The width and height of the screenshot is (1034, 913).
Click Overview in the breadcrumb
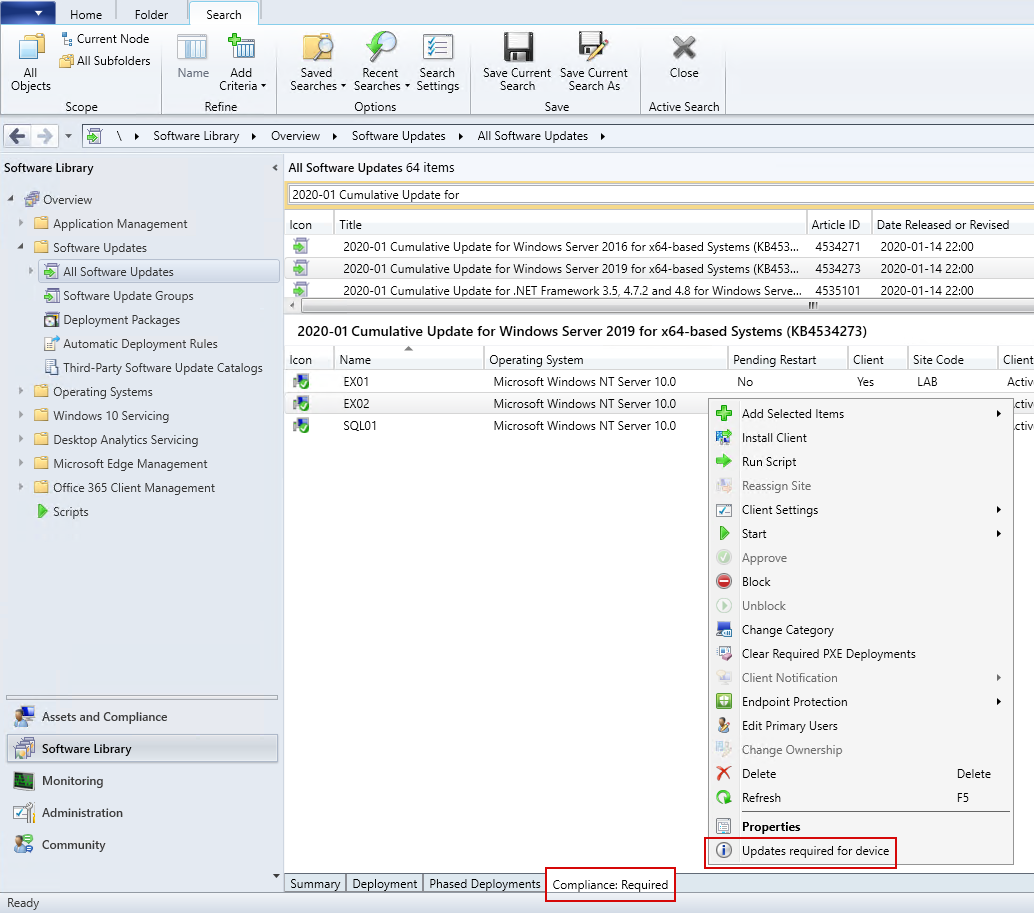(x=295, y=136)
